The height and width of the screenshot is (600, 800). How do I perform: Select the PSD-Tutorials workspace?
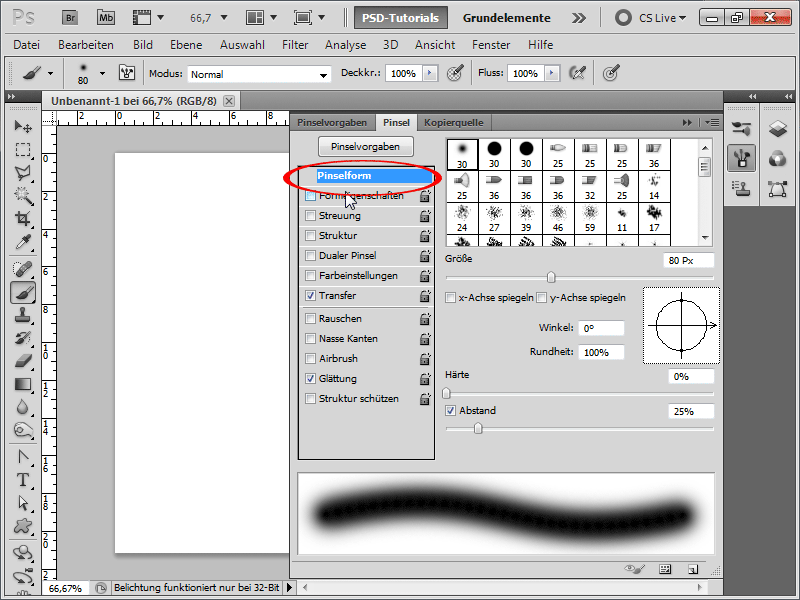tap(401, 18)
